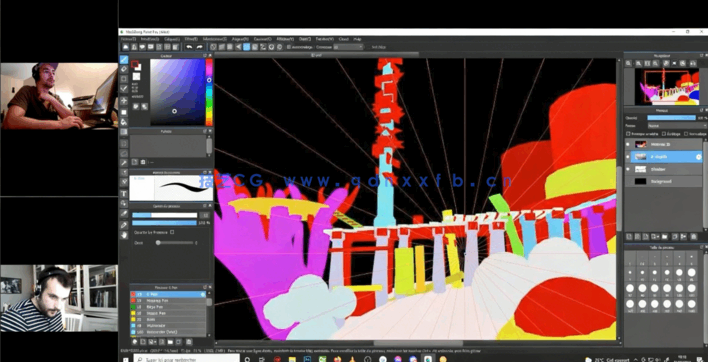Screen dimensions: 708x362
Task: Toggle the alpha protect checkbox in layers panel
Action: [628, 134]
